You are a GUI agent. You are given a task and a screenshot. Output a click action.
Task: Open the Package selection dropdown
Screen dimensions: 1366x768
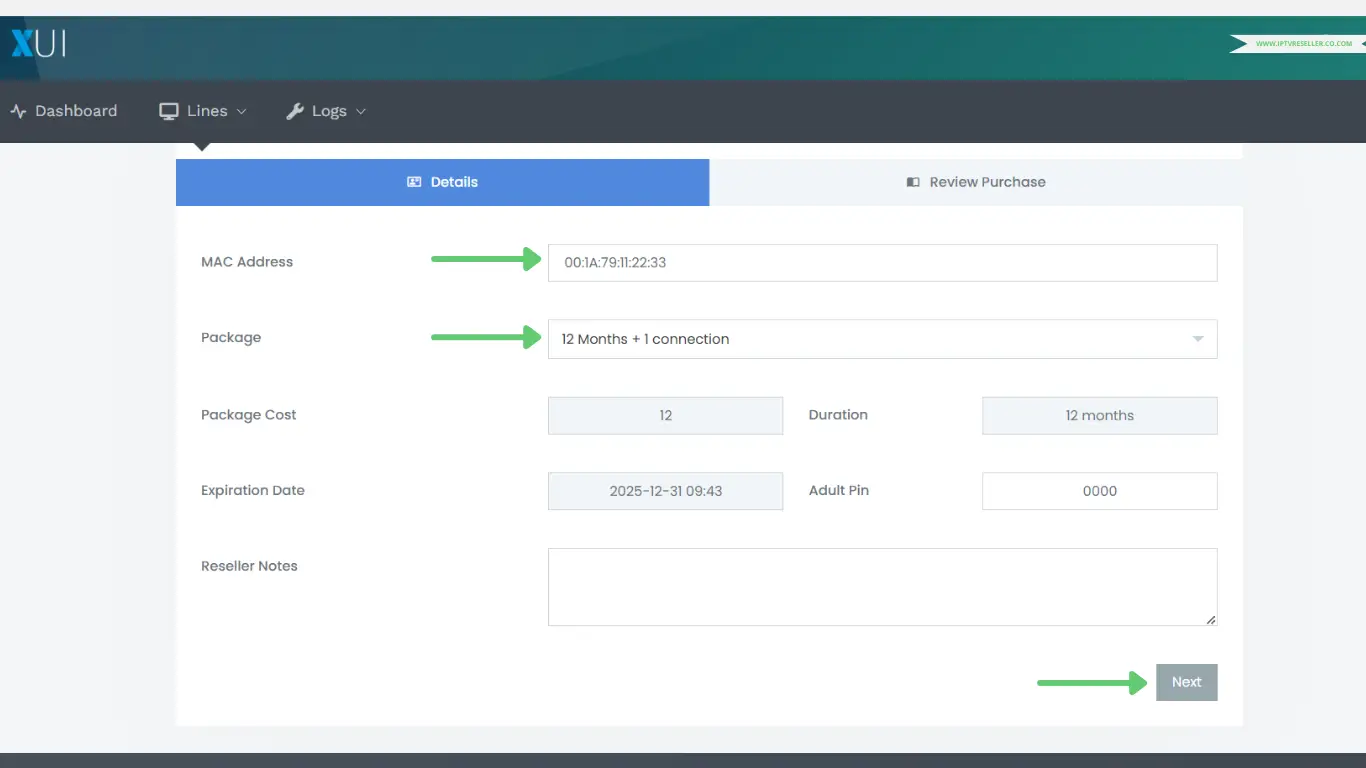coord(882,339)
